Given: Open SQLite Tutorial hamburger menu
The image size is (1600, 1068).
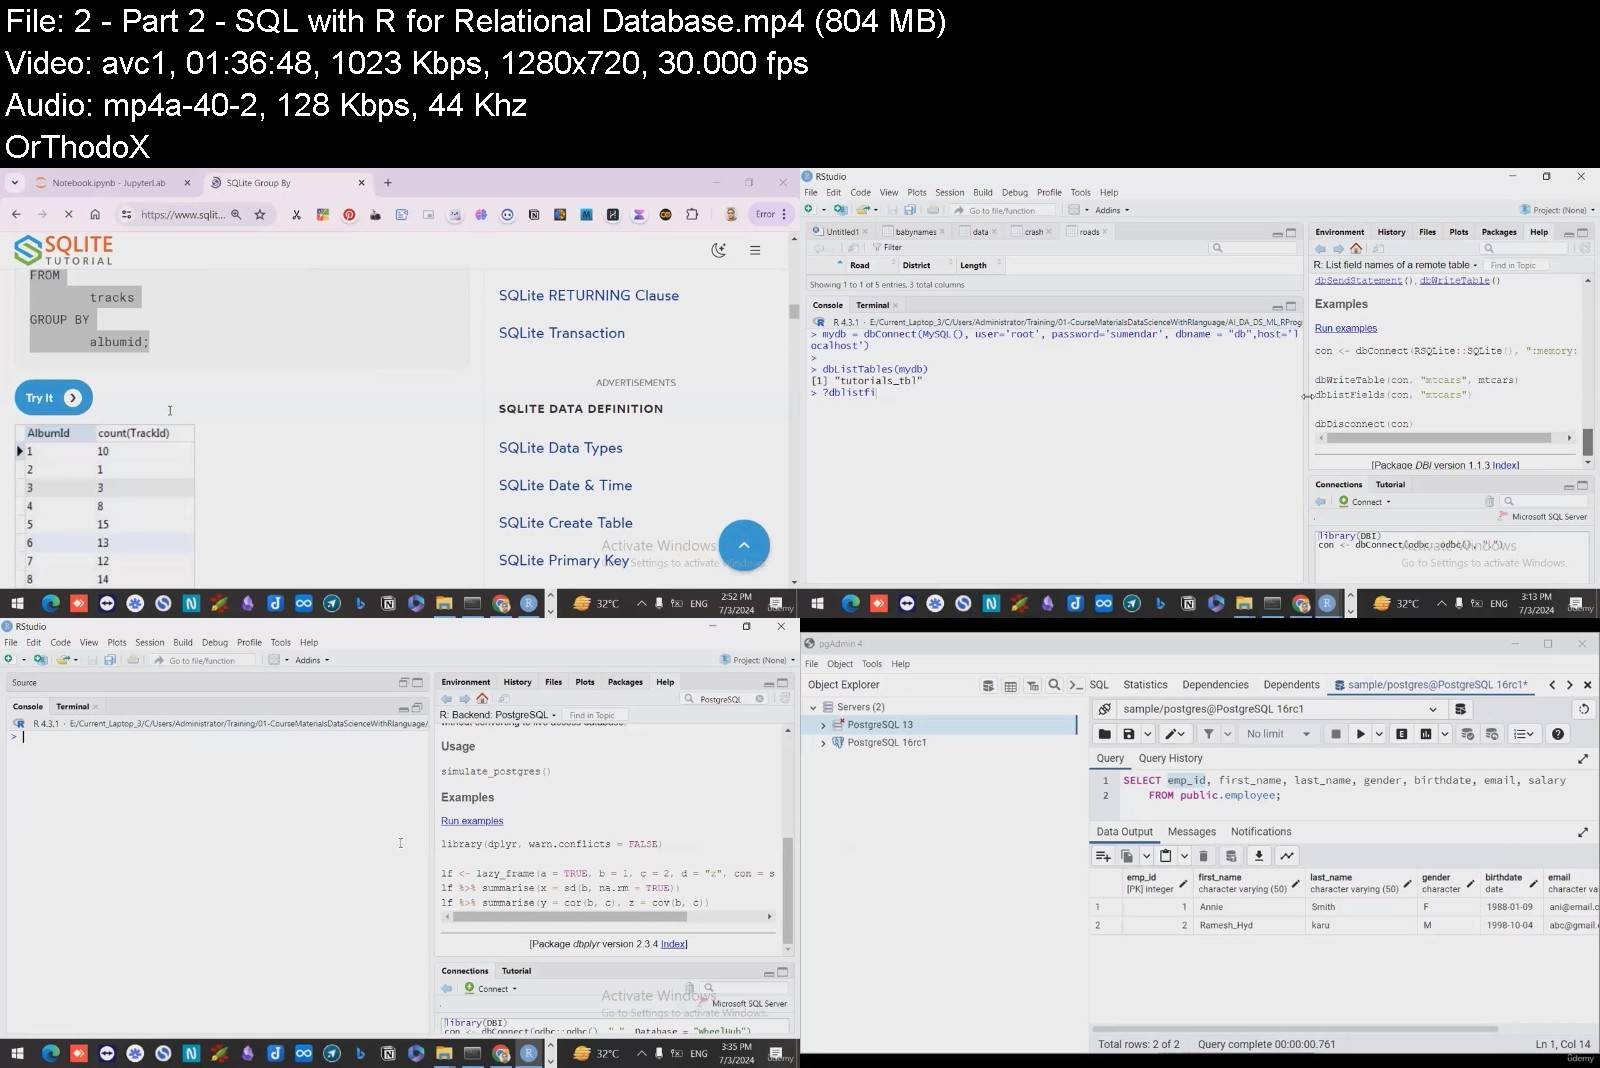Looking at the screenshot, I should pyautogui.click(x=755, y=250).
